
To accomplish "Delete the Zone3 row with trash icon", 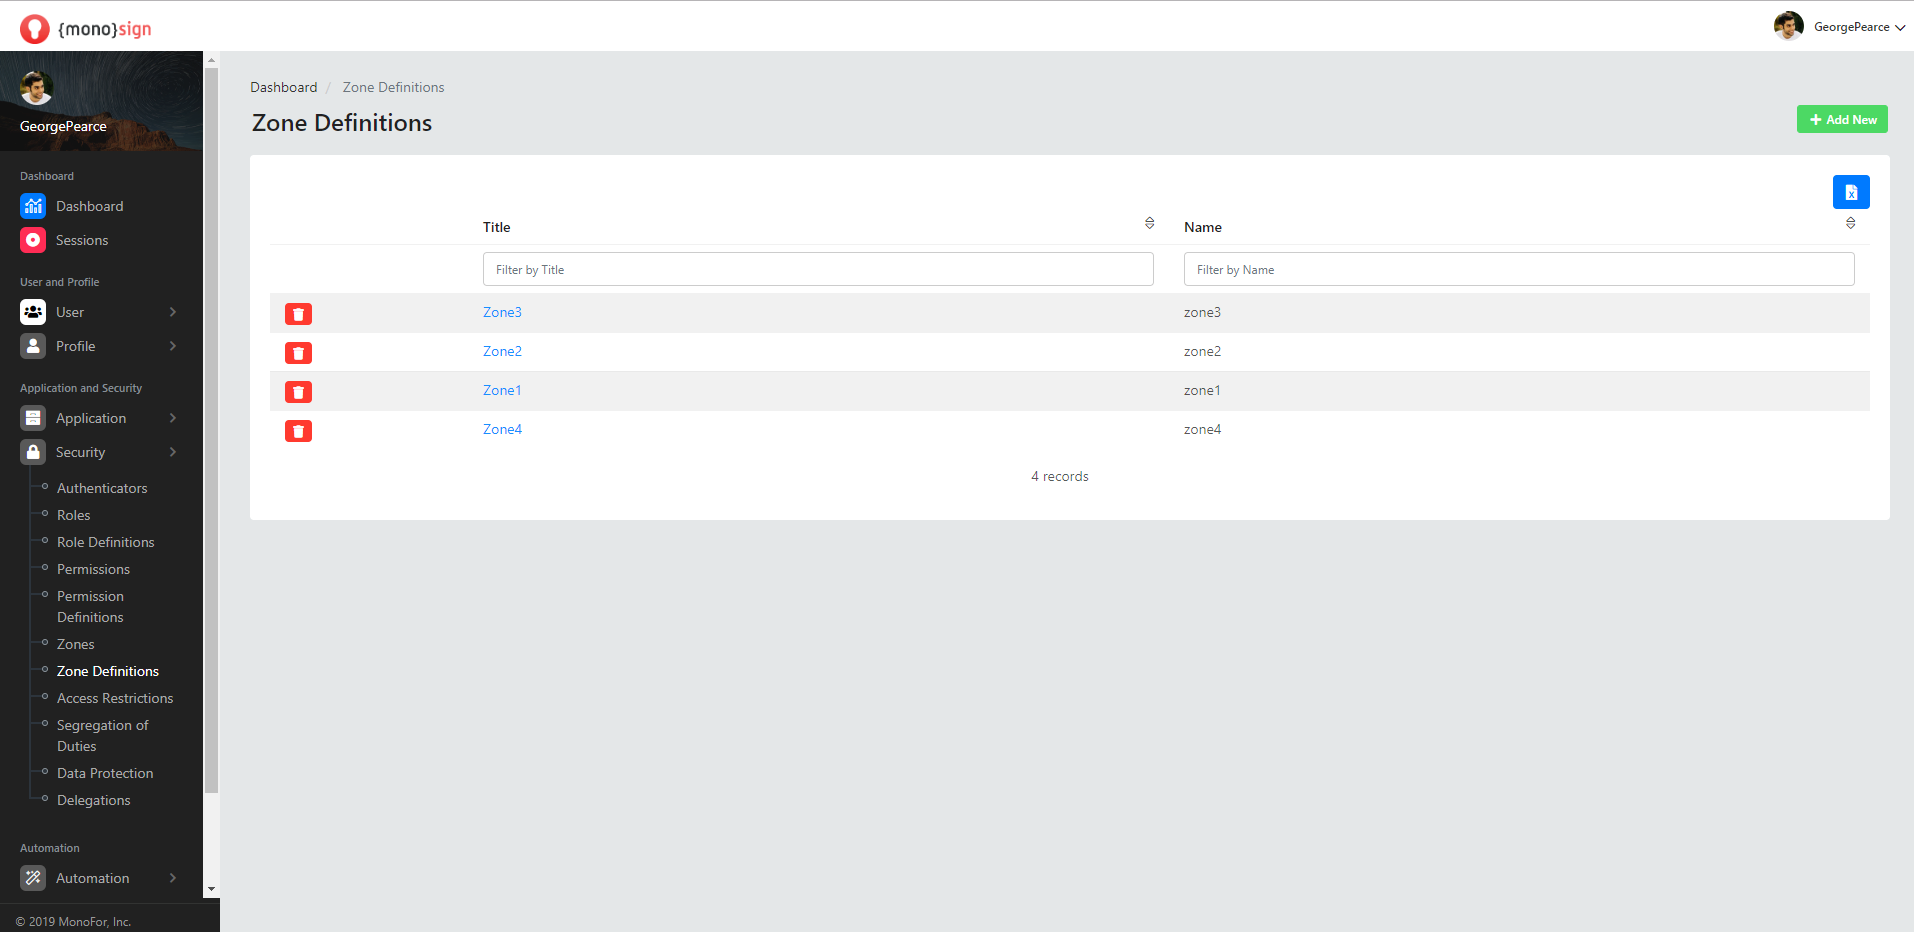I will 298,314.
